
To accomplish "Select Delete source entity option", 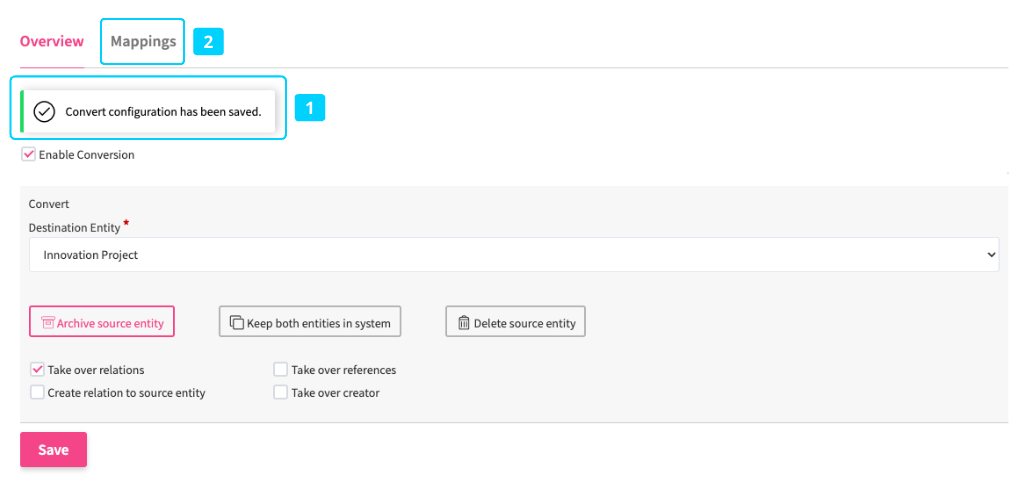I will pyautogui.click(x=515, y=323).
